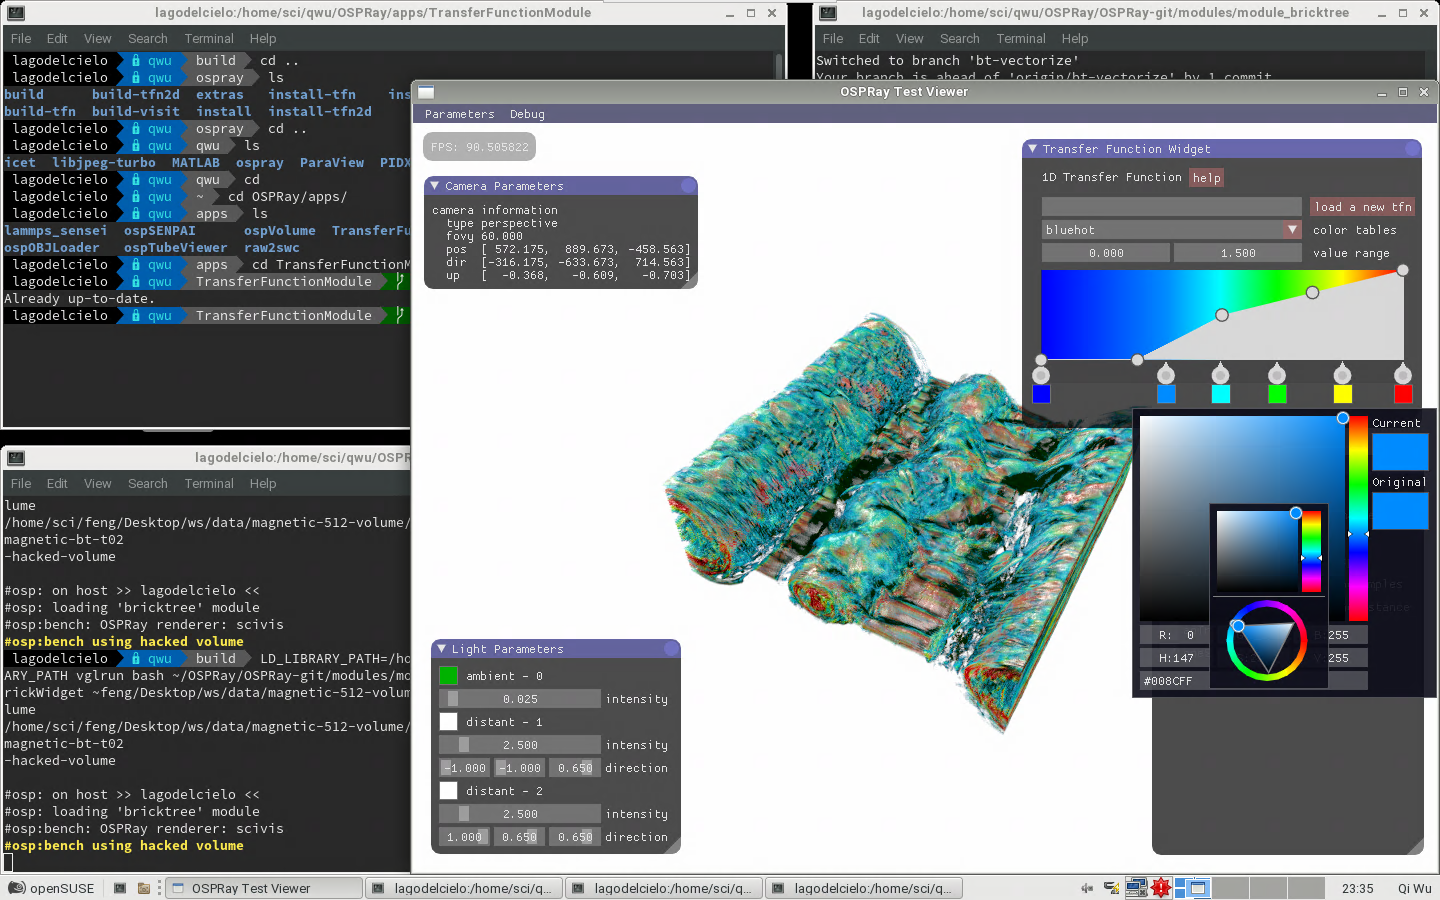
Task: Select the azure color stop handle
Action: tap(1166, 375)
